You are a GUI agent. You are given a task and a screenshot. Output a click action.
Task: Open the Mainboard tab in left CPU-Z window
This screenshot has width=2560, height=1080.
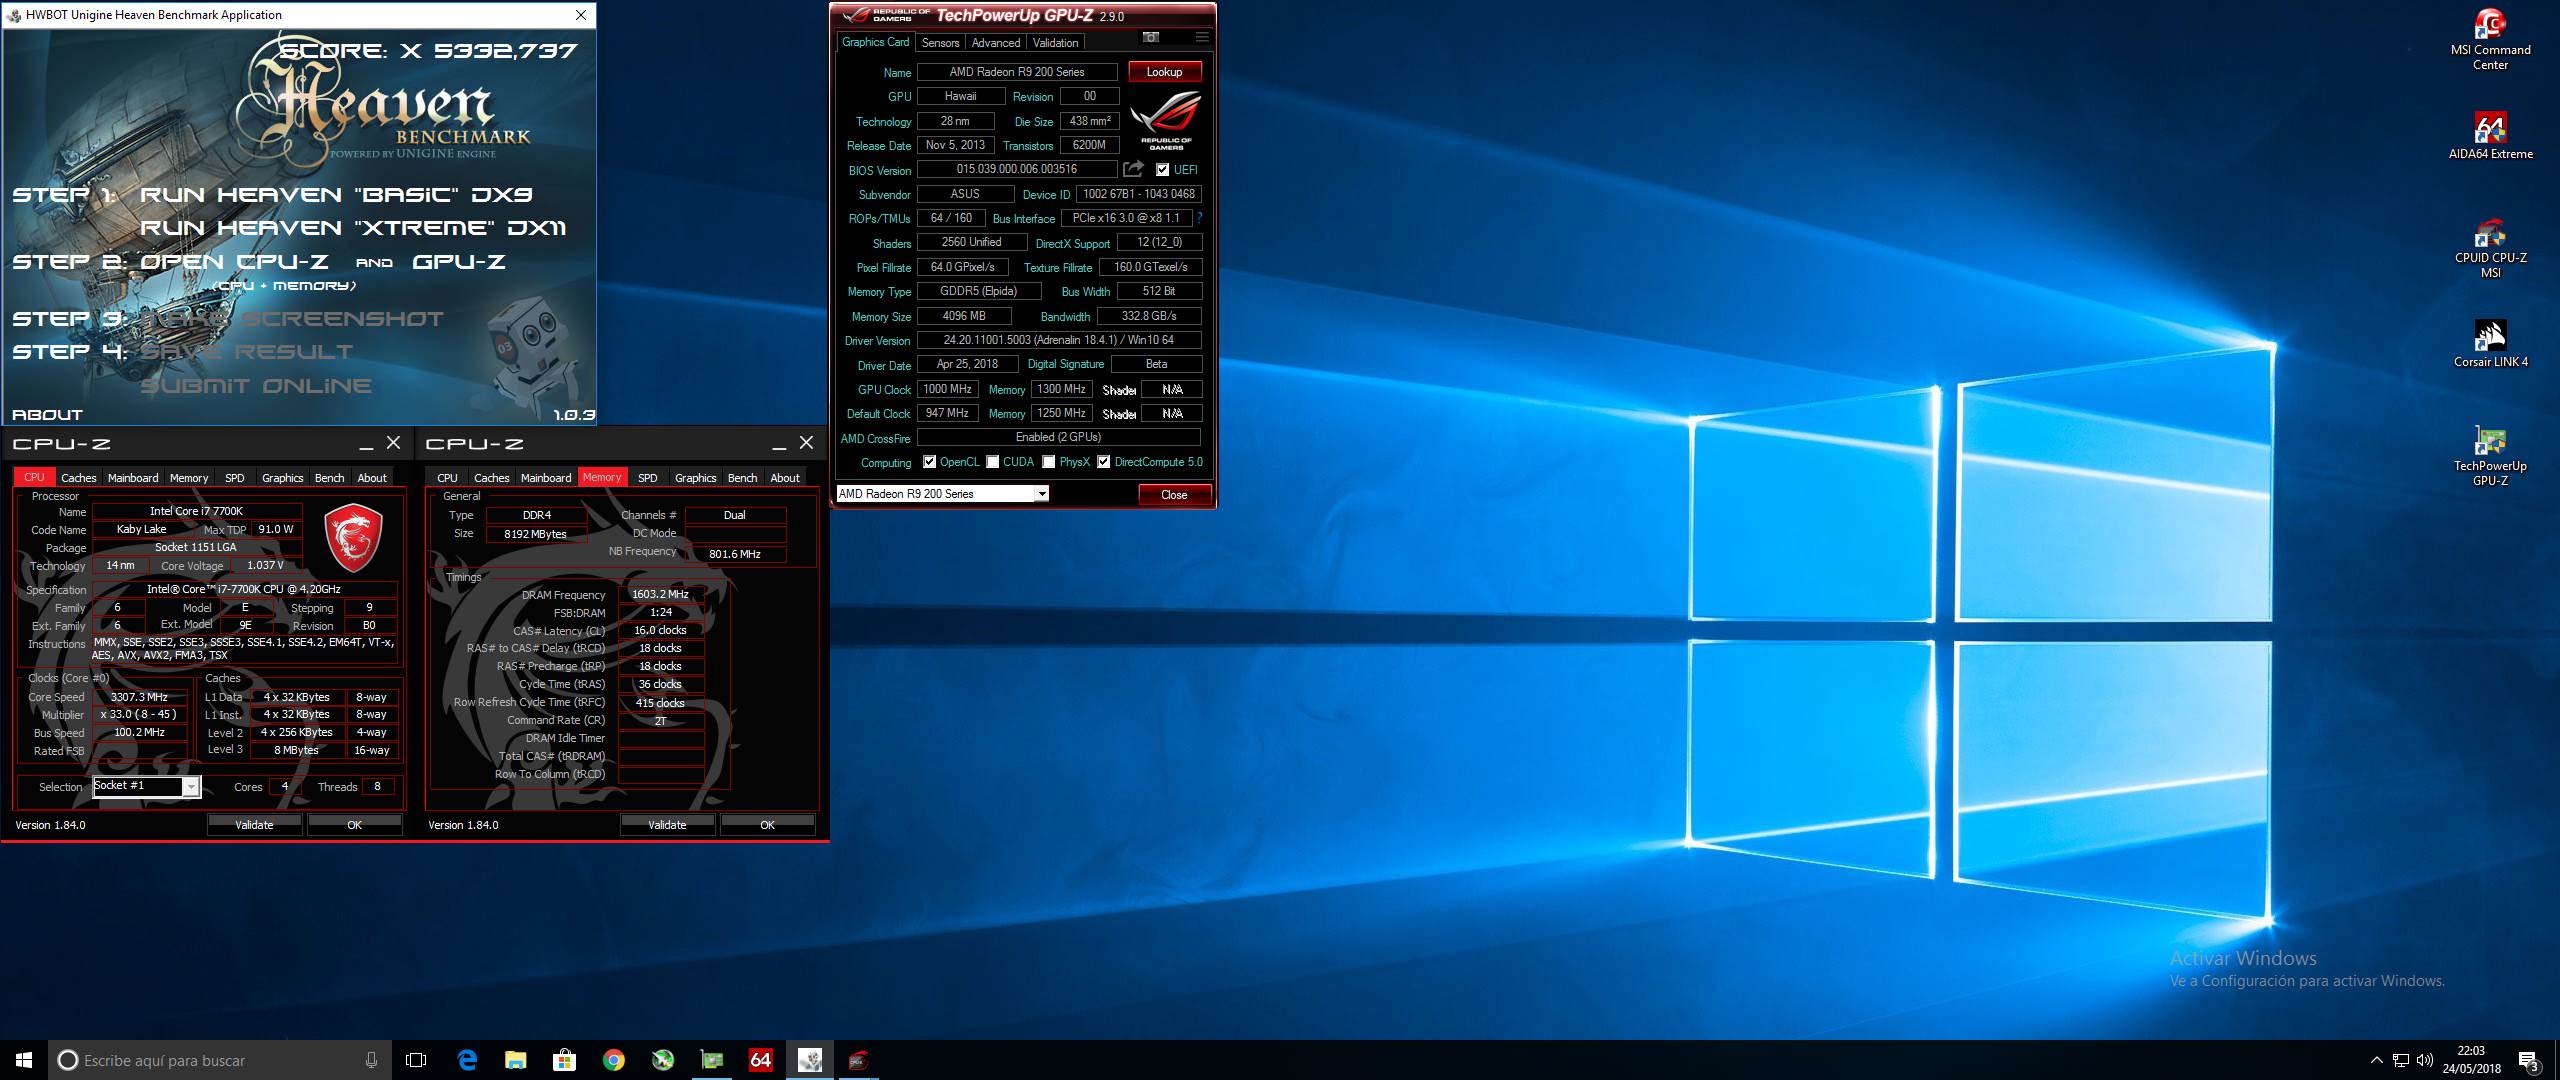click(133, 478)
